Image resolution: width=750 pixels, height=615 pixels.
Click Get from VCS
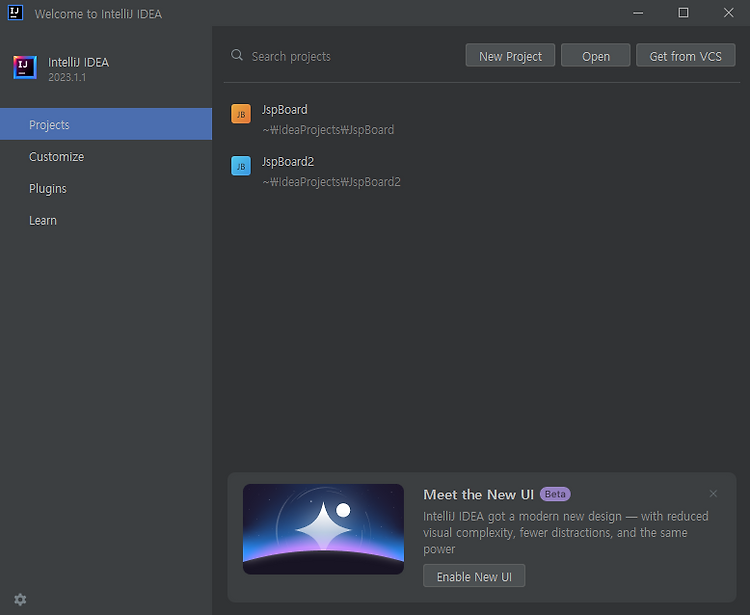pyautogui.click(x=685, y=55)
